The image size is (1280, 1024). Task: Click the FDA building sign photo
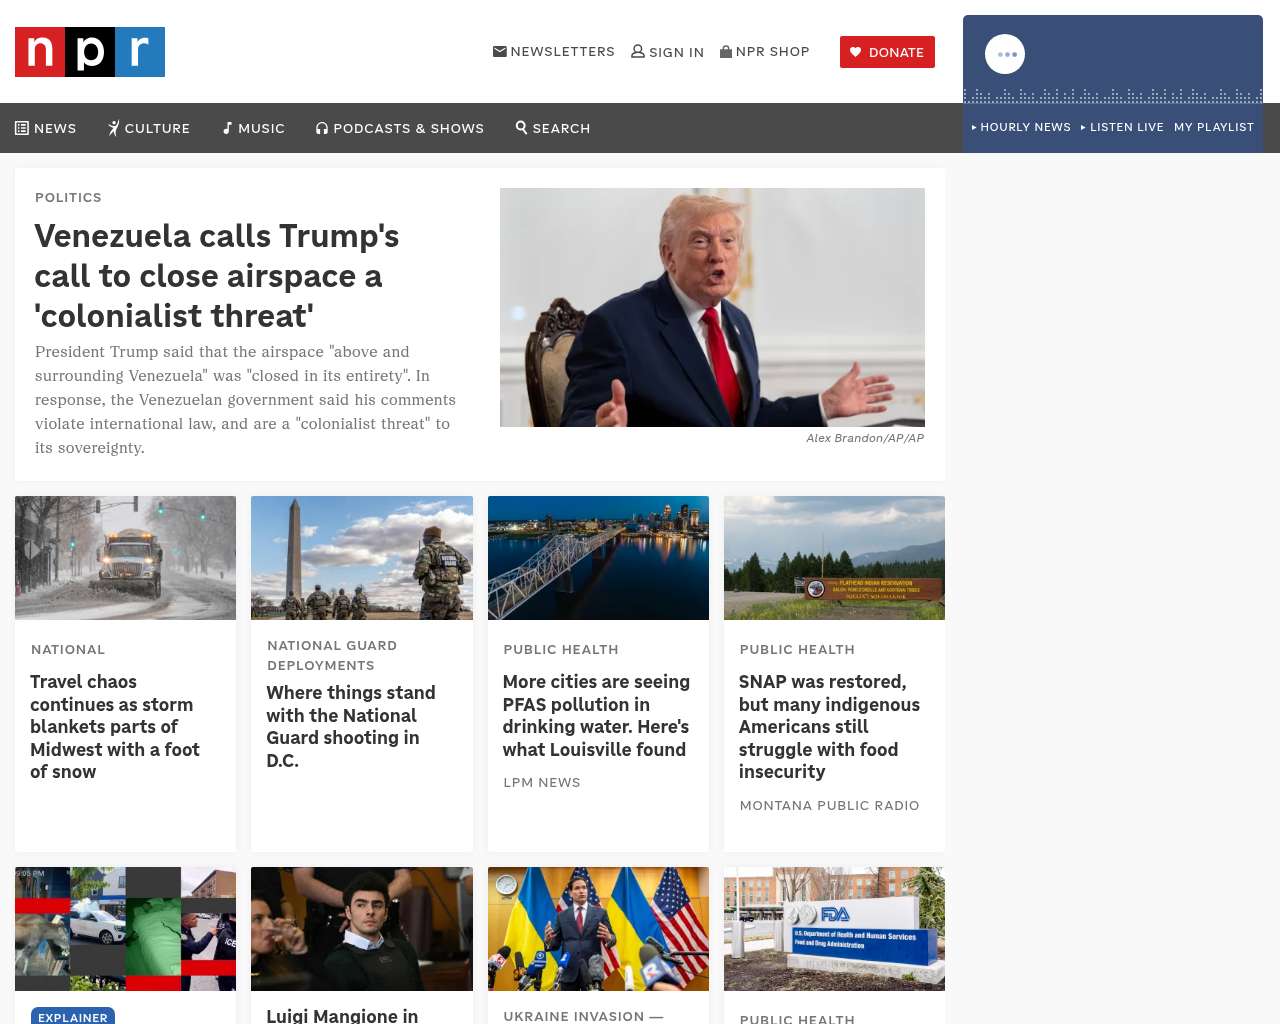point(834,929)
